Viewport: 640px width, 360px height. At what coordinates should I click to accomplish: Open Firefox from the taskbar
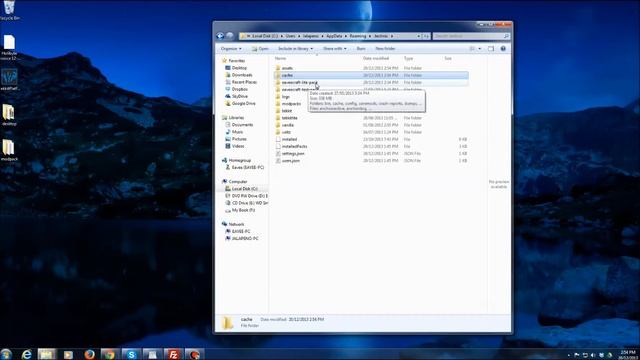[89, 354]
